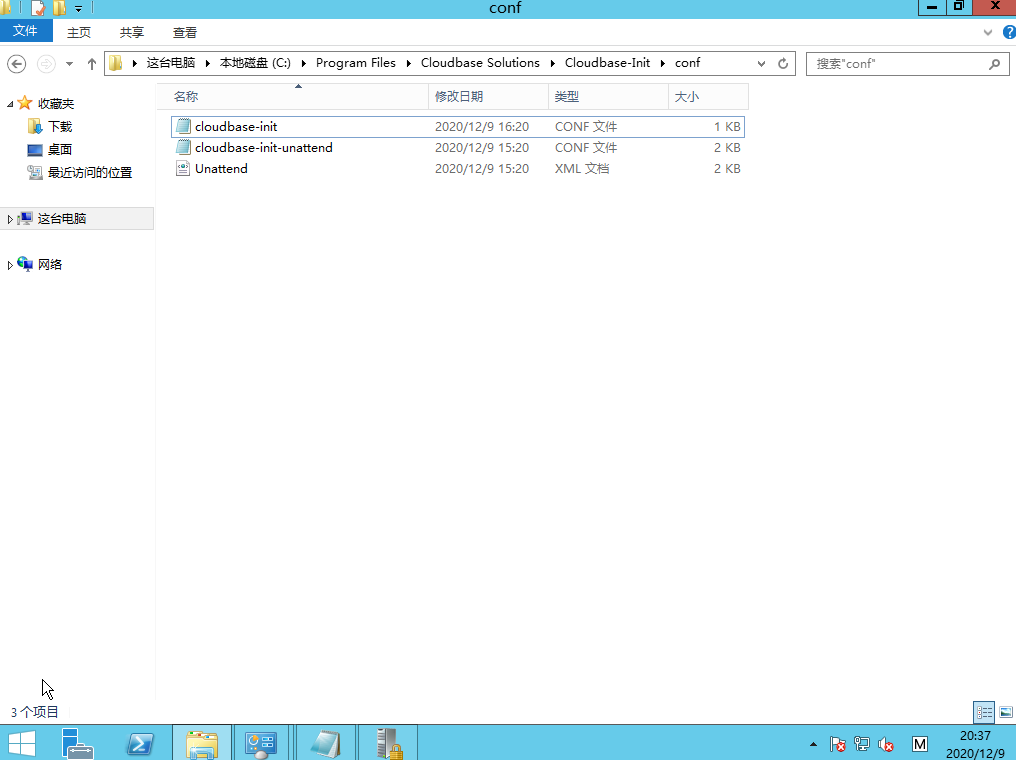Switch to details view in the status bar
Image resolution: width=1016 pixels, height=760 pixels.
[983, 712]
